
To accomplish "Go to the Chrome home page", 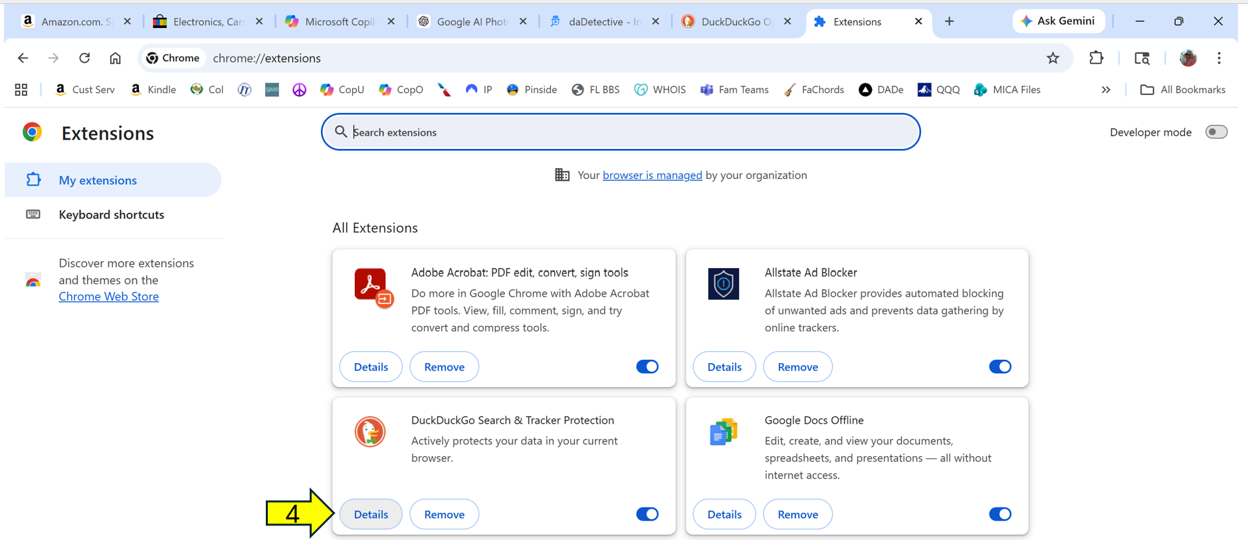I will pos(115,58).
